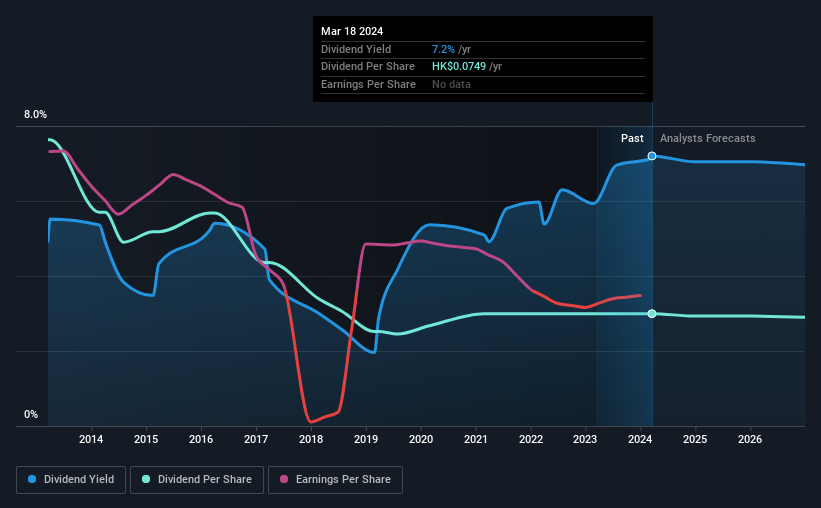The height and width of the screenshot is (508, 821).
Task: Click the 2017 x-axis label
Action: 256,439
